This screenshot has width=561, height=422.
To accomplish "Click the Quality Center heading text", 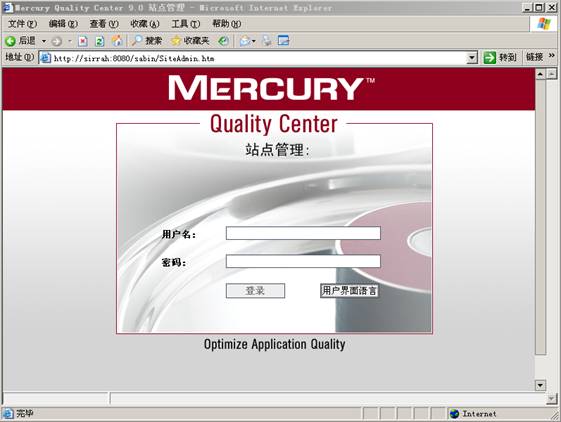I will (x=274, y=124).
